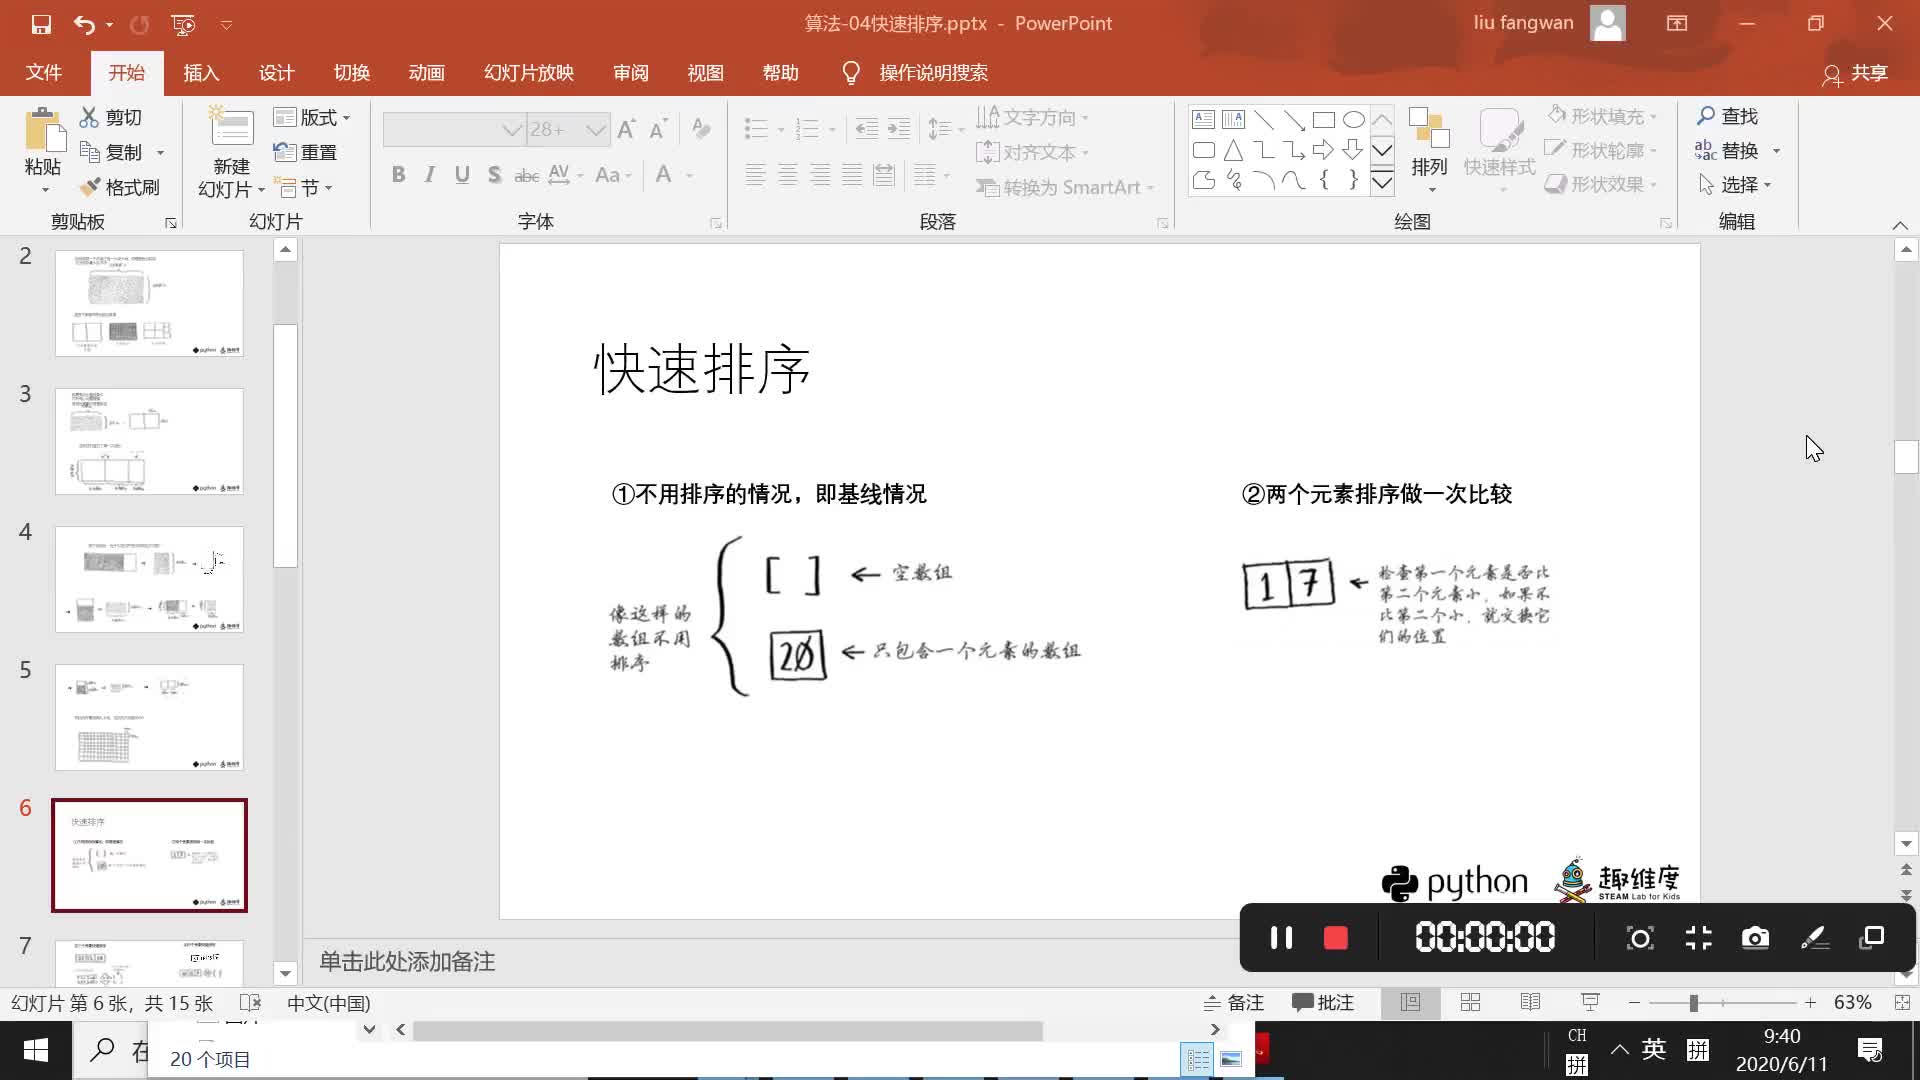Image resolution: width=1920 pixels, height=1080 pixels.
Task: Select the Right Arrow shape
Action: pyautogui.click(x=1323, y=150)
